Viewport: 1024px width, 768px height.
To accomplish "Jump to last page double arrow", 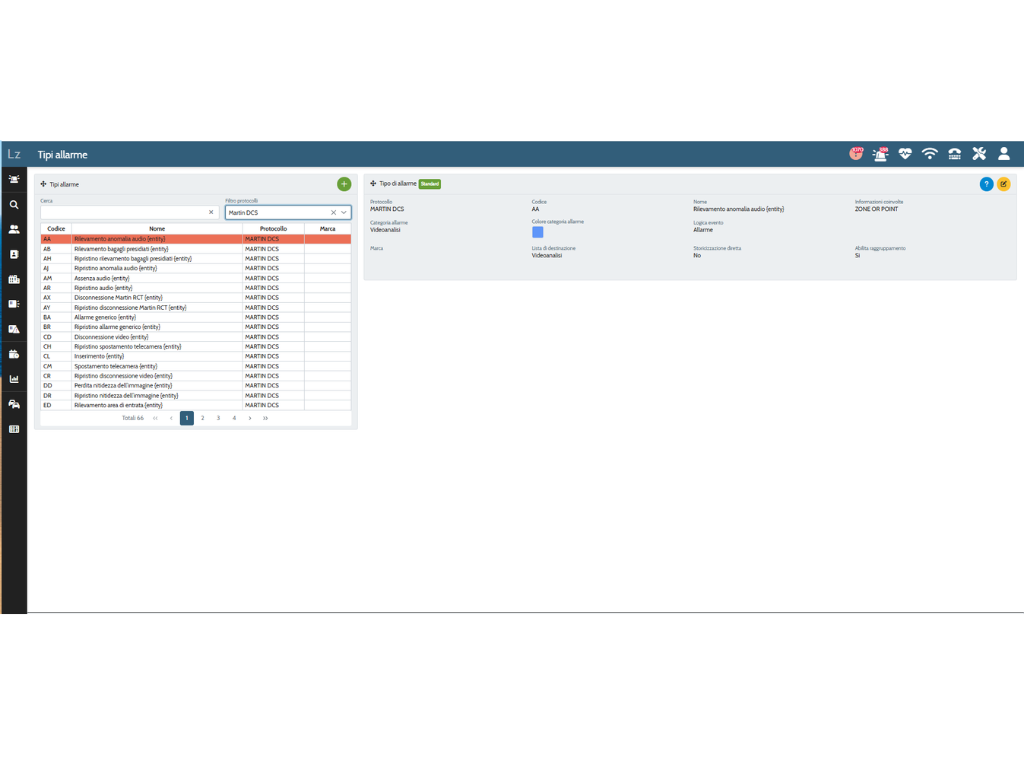I will 265,418.
